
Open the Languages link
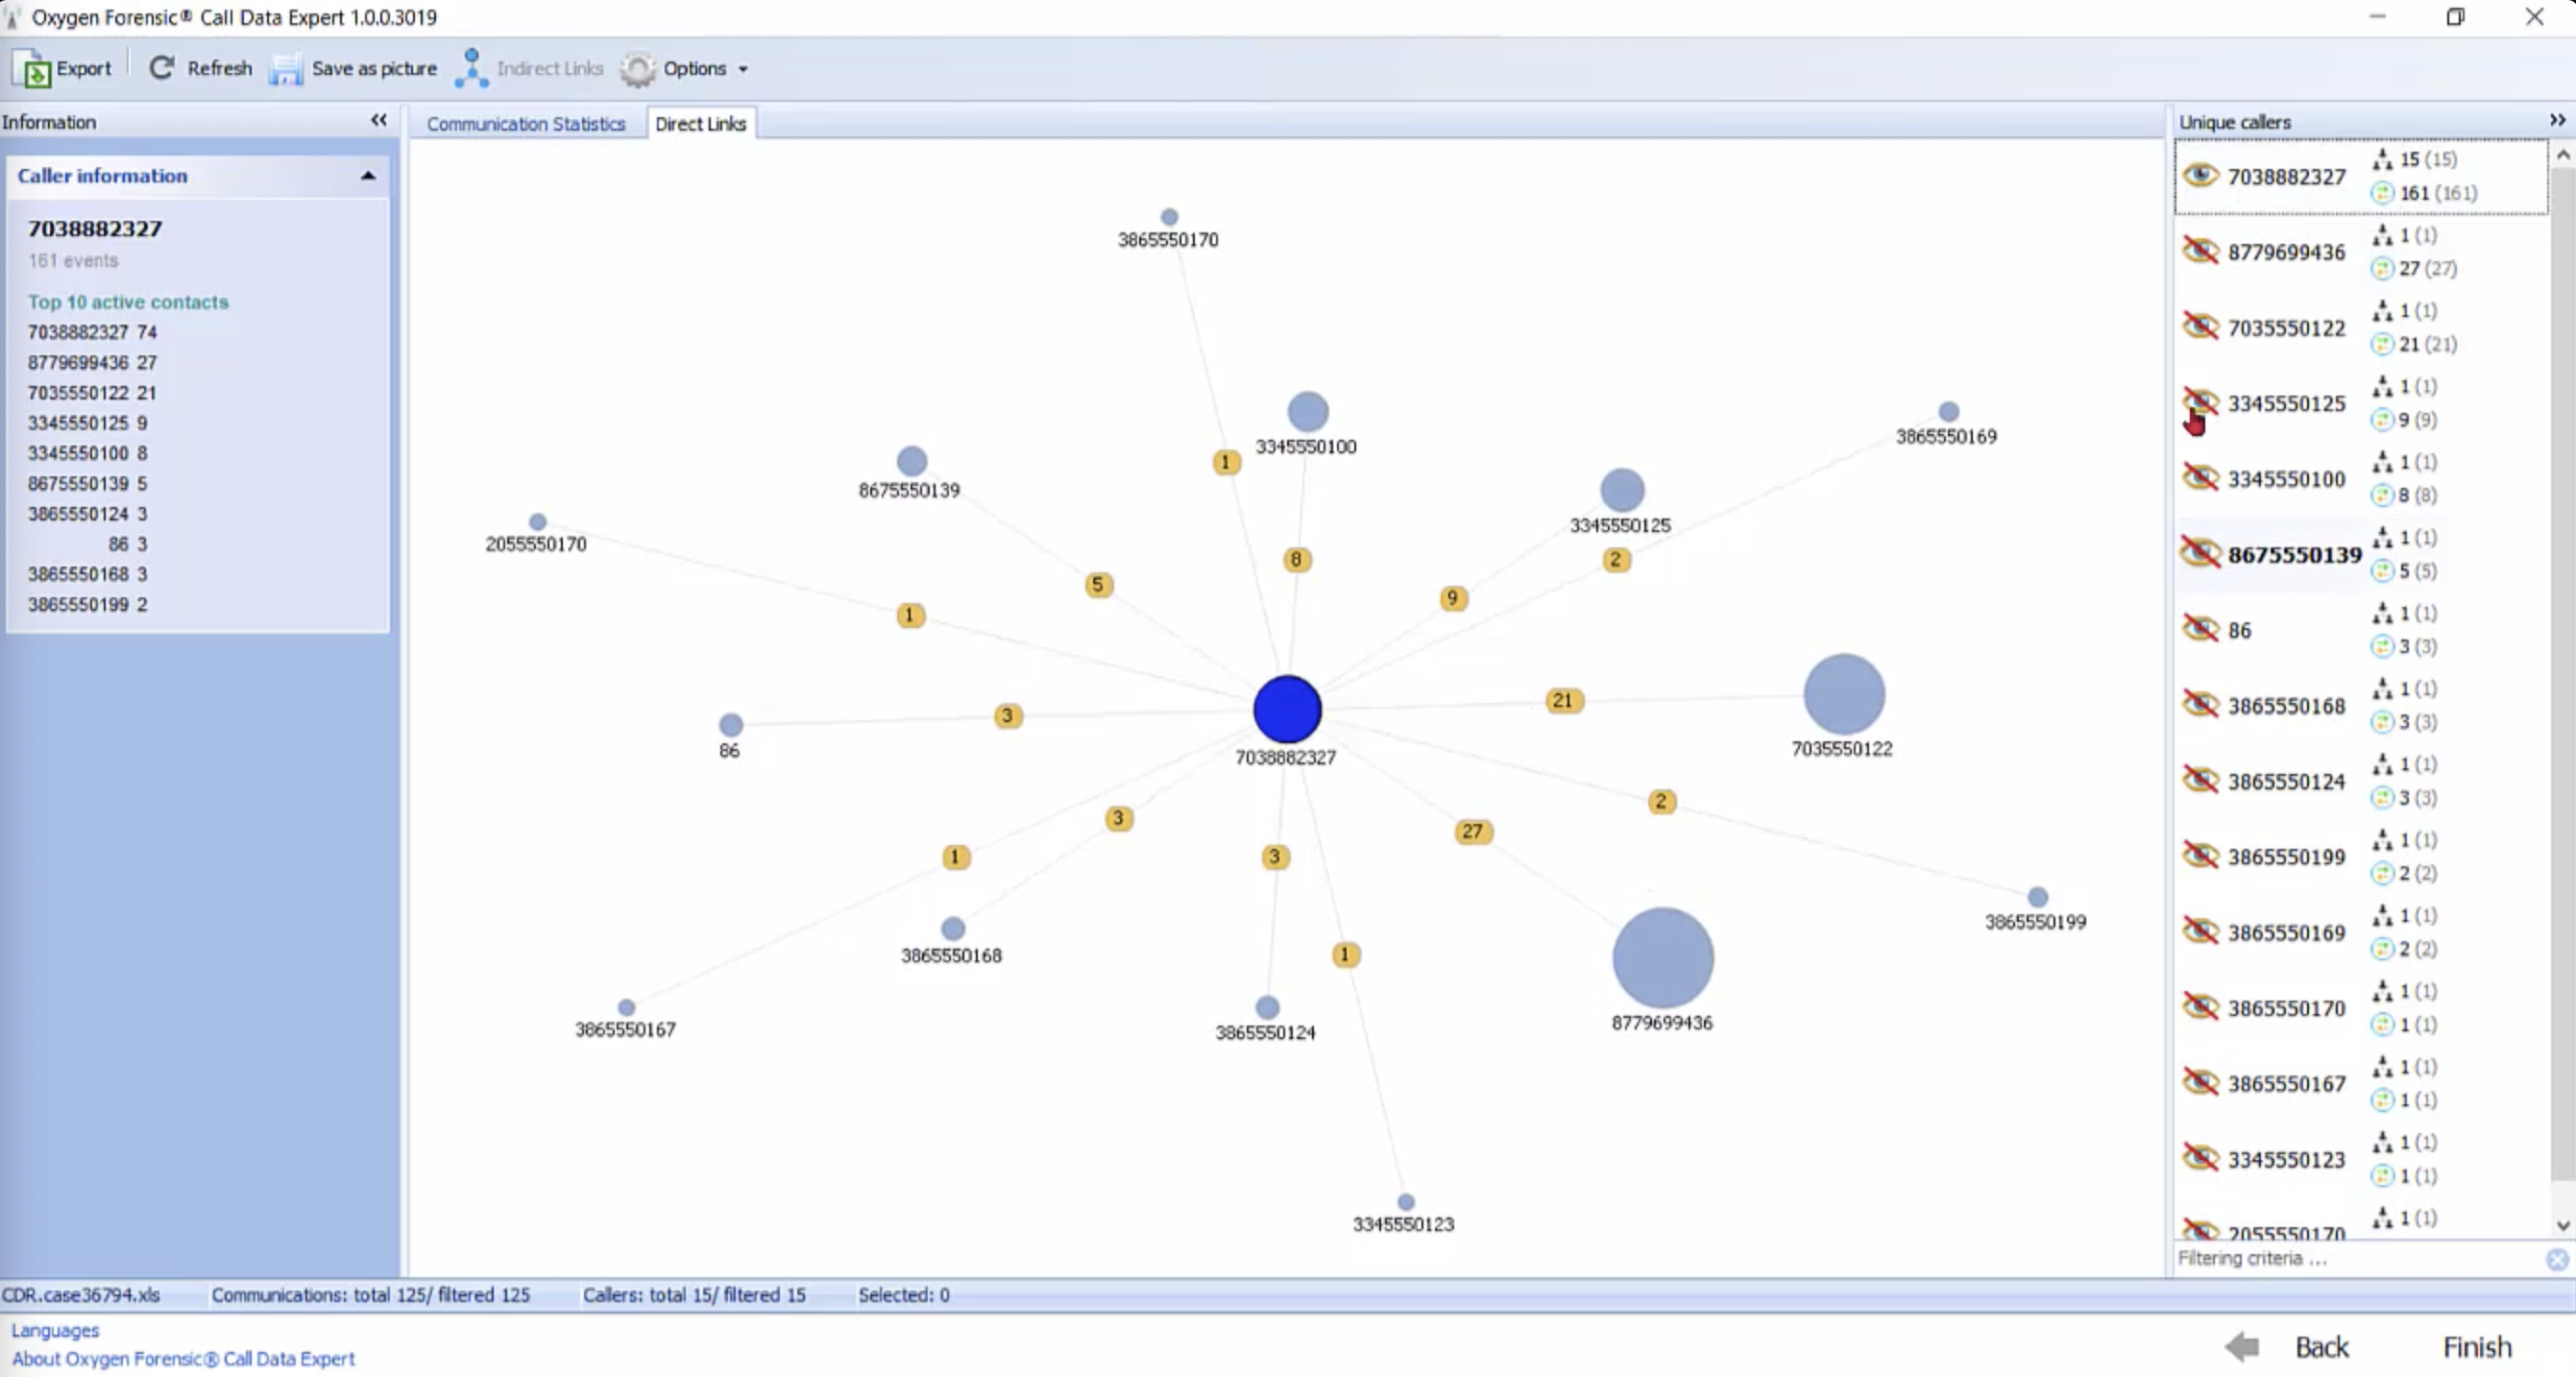click(x=55, y=1330)
